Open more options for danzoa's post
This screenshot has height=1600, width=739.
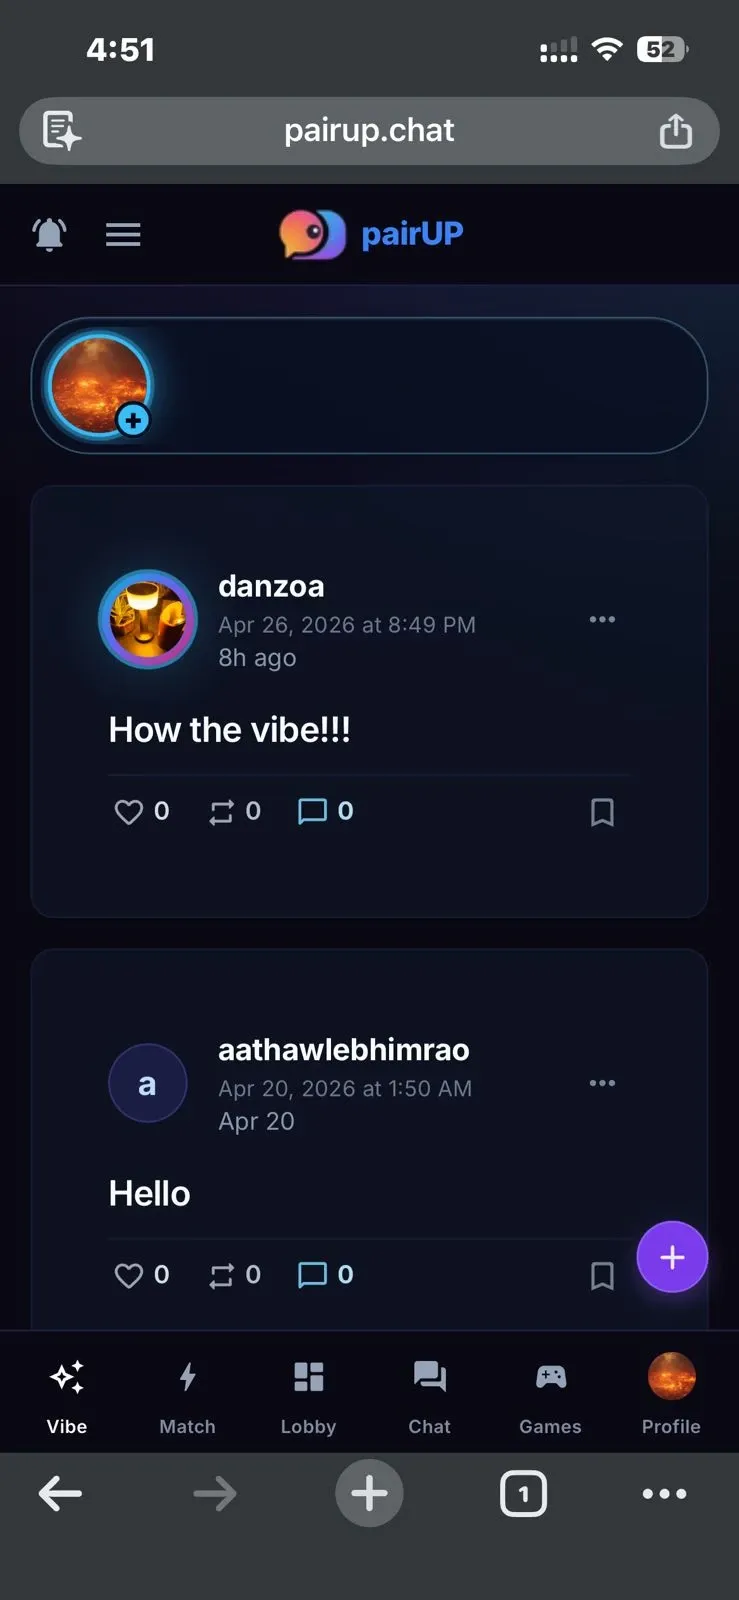[x=602, y=619]
